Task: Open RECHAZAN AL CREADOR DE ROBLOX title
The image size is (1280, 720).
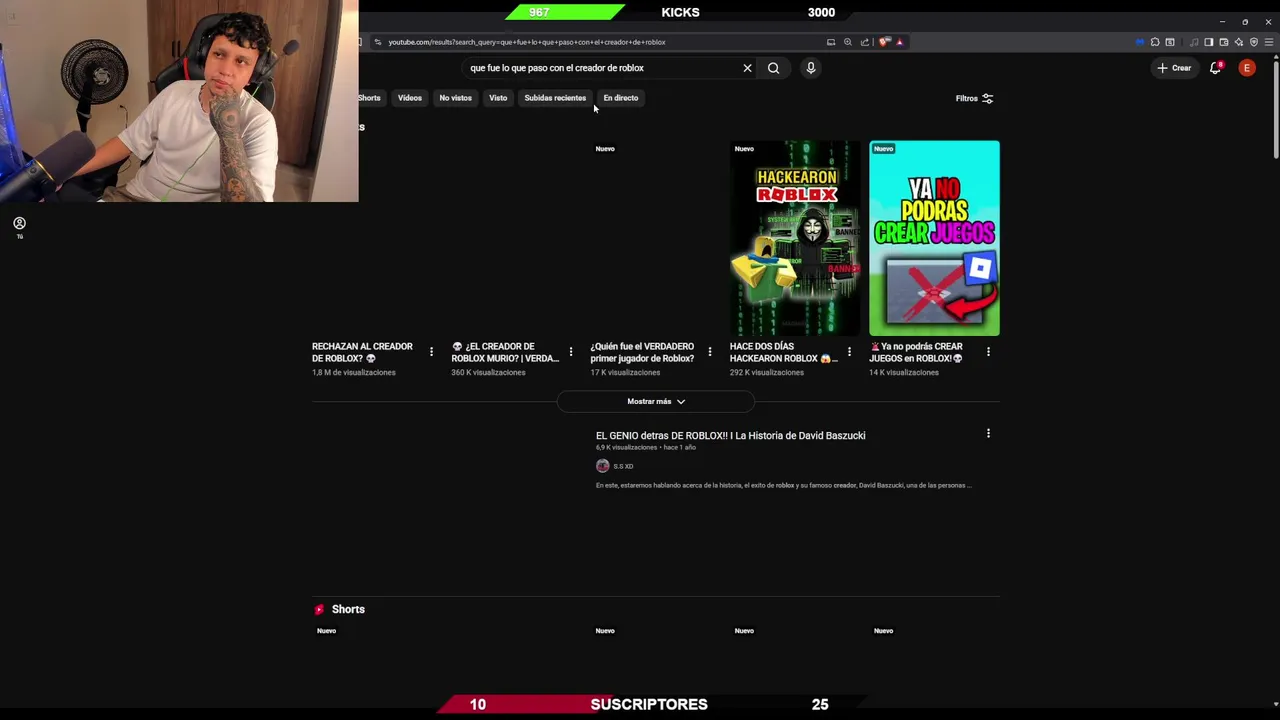Action: pyautogui.click(x=362, y=352)
